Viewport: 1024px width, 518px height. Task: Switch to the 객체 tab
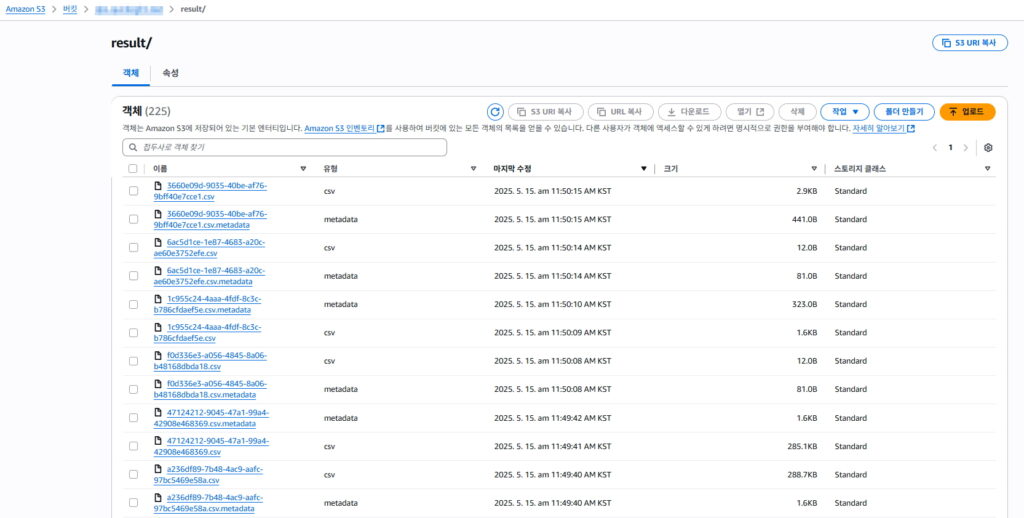(131, 73)
